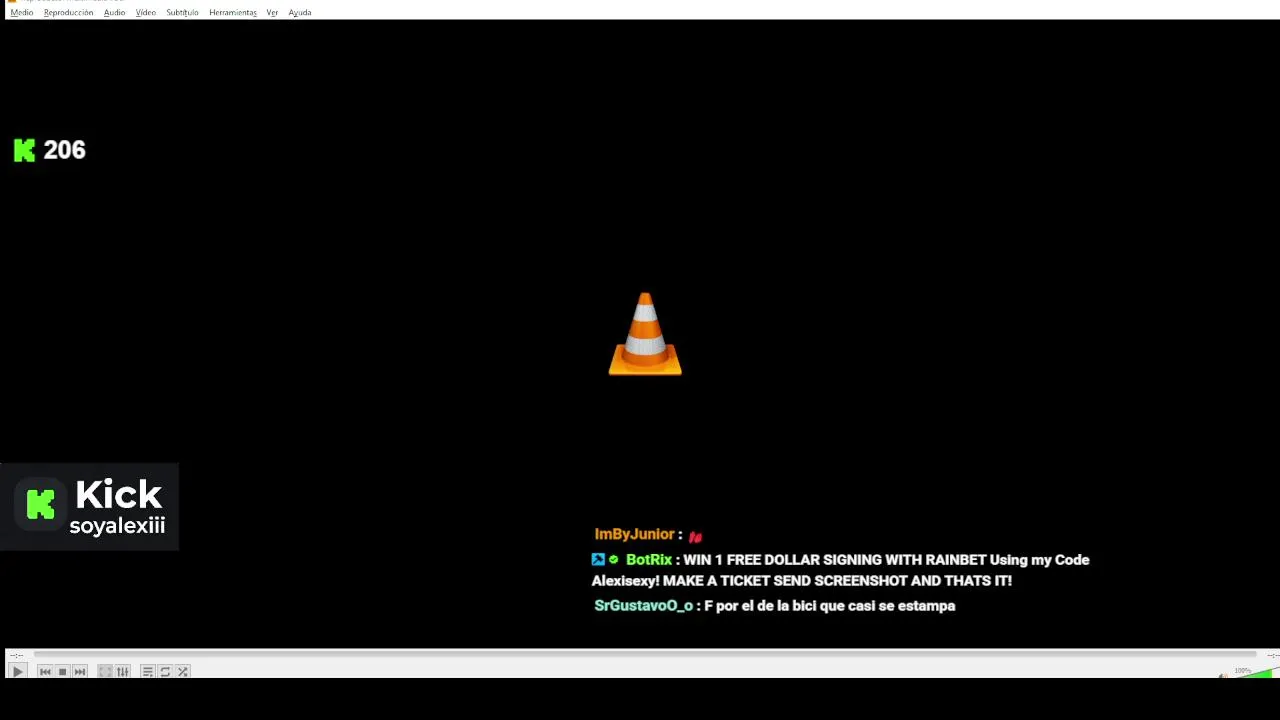Viewport: 1280px width, 720px height.
Task: Open the Medio menu
Action: tap(22, 13)
